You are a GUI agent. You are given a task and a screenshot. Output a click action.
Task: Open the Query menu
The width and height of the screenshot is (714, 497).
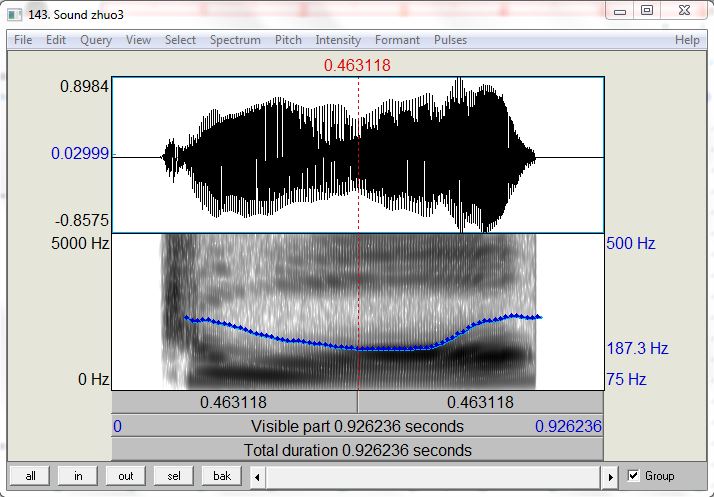click(x=96, y=40)
